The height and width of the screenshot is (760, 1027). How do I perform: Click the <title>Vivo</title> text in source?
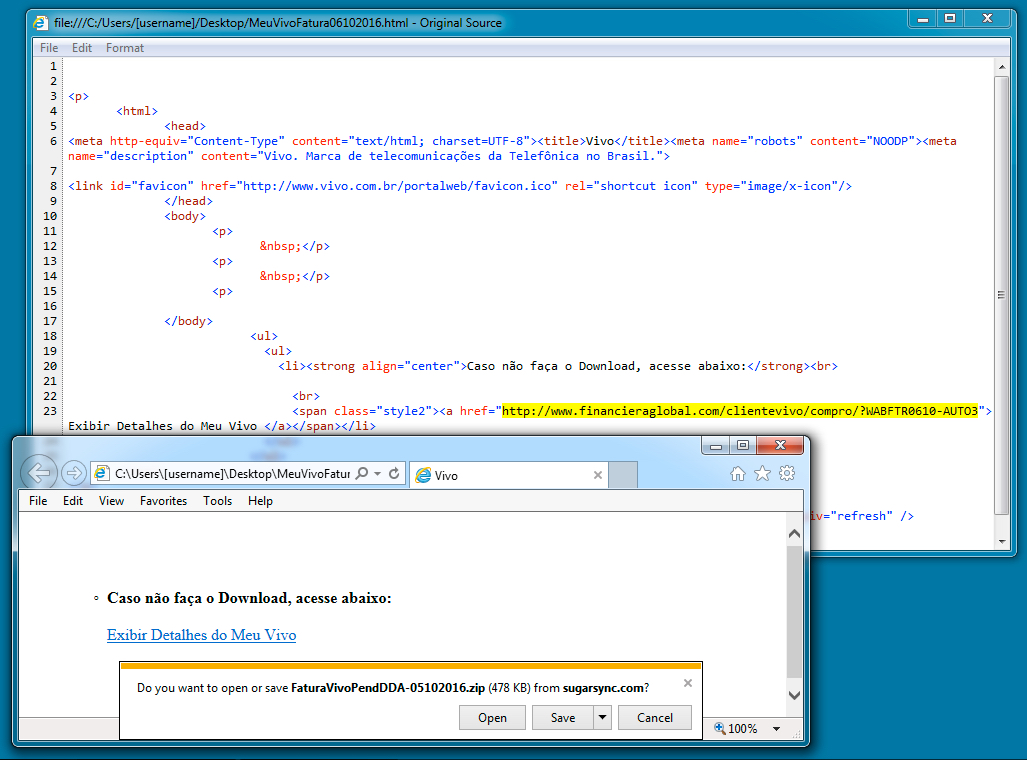click(607, 141)
